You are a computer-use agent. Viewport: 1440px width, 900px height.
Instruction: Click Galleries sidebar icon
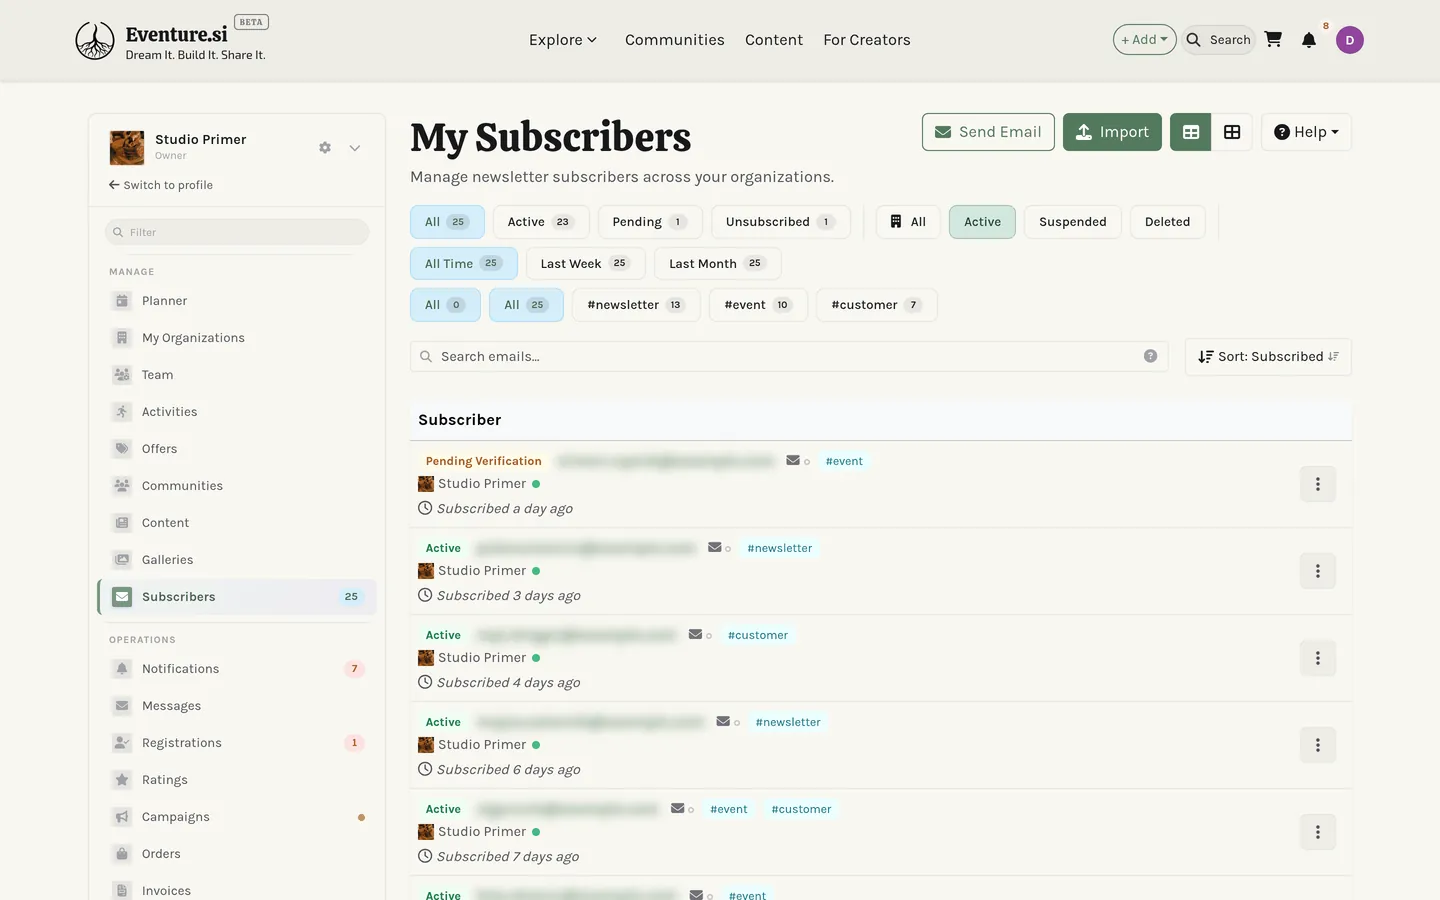[122, 560]
